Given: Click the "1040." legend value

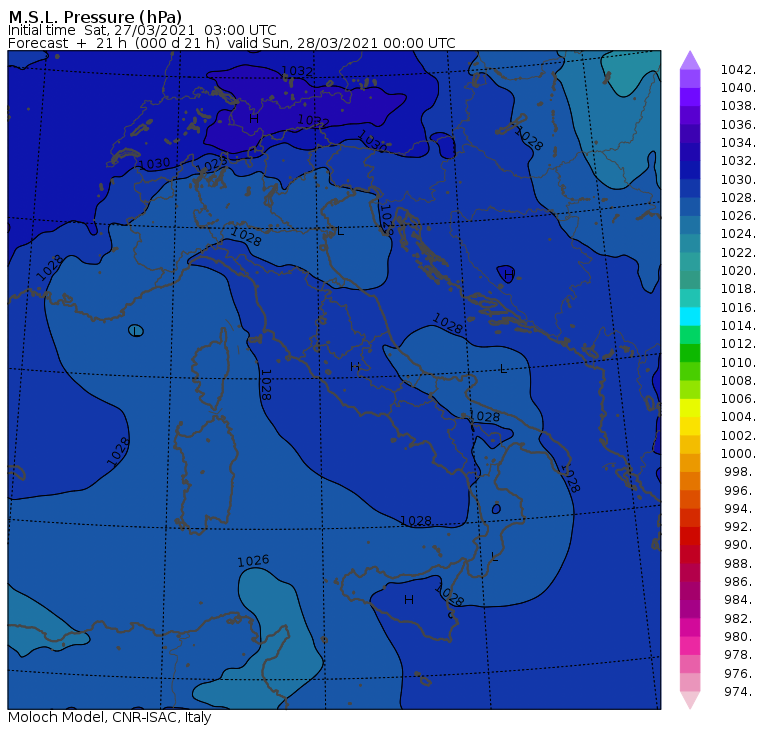Looking at the screenshot, I should click(x=738, y=88).
